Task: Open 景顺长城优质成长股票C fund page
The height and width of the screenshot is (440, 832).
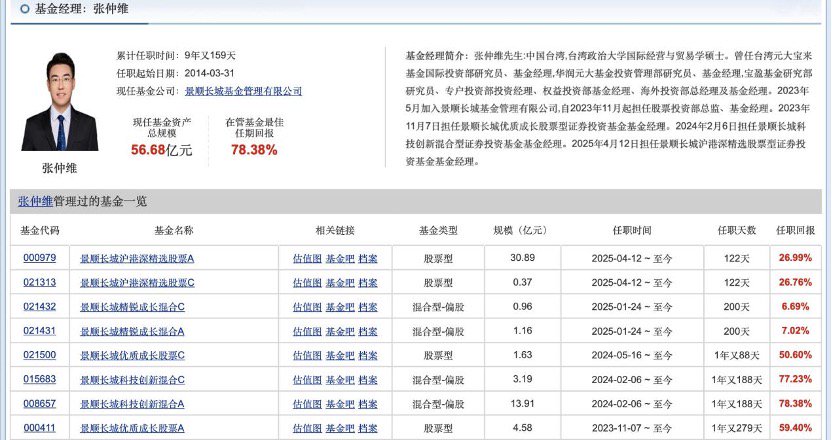Action: (x=132, y=355)
